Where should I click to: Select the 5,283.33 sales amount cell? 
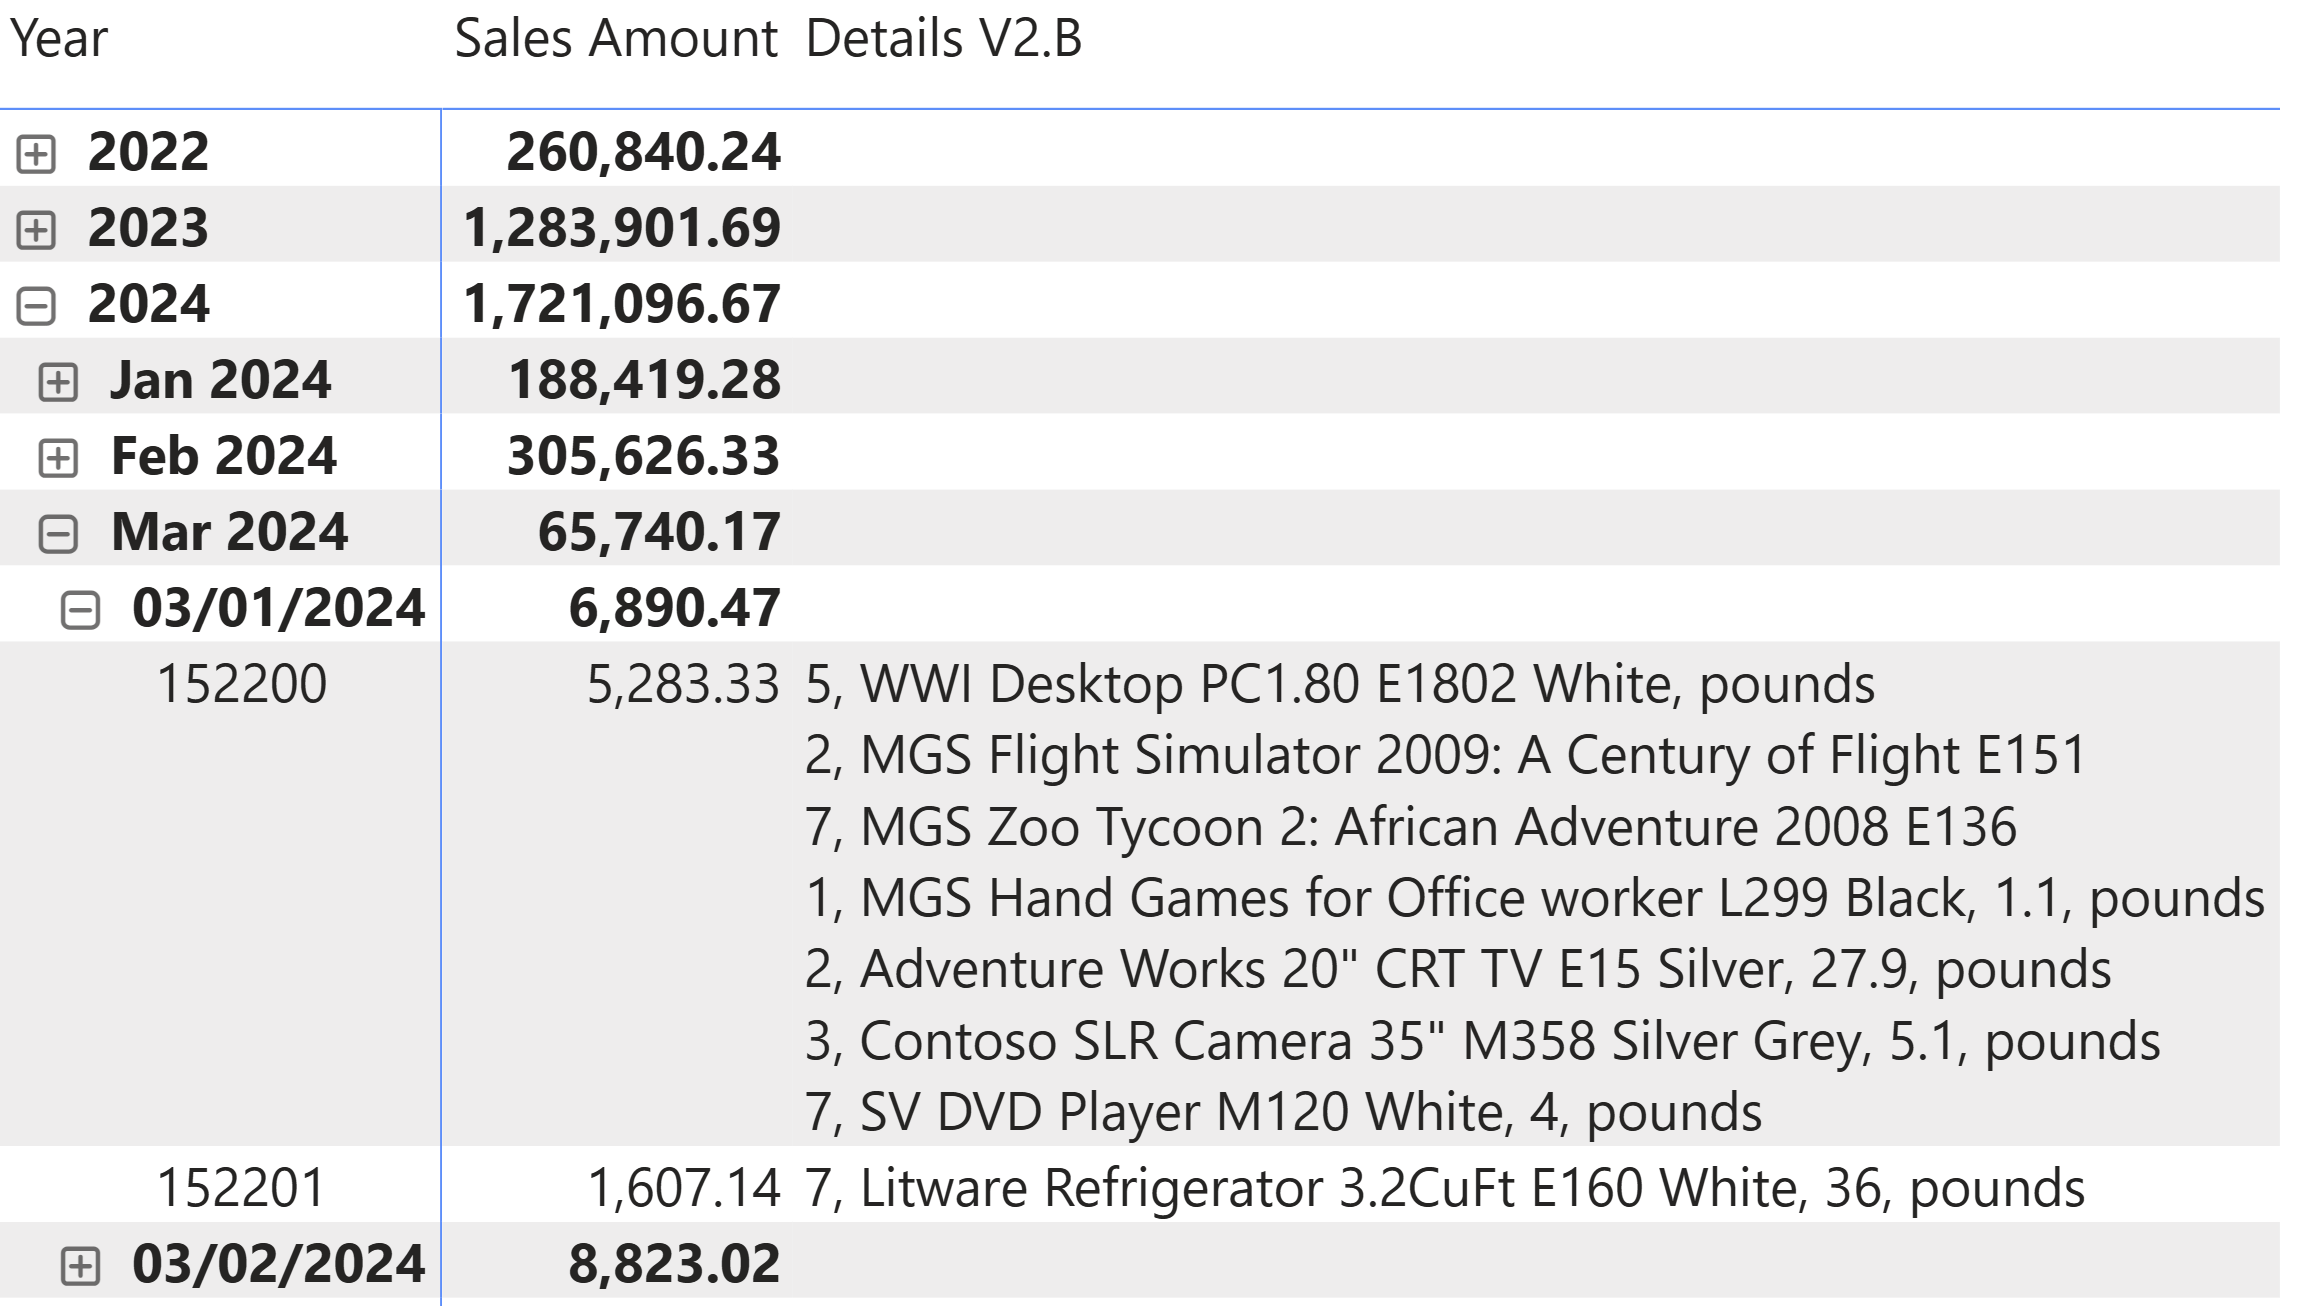point(682,684)
